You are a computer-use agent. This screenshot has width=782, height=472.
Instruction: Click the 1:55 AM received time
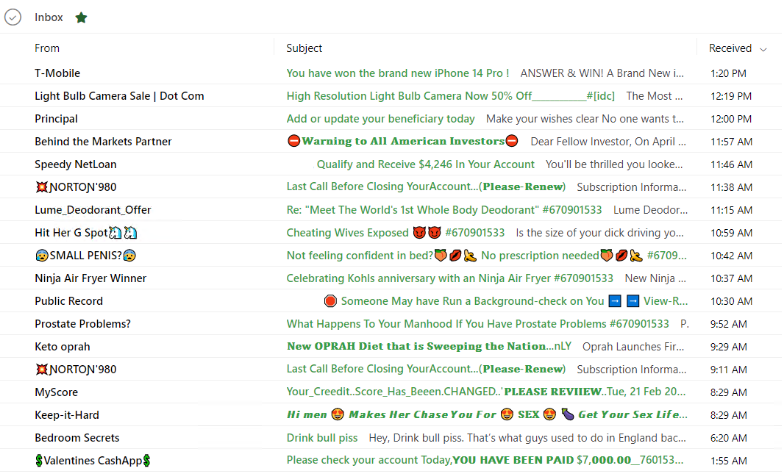click(x=729, y=461)
